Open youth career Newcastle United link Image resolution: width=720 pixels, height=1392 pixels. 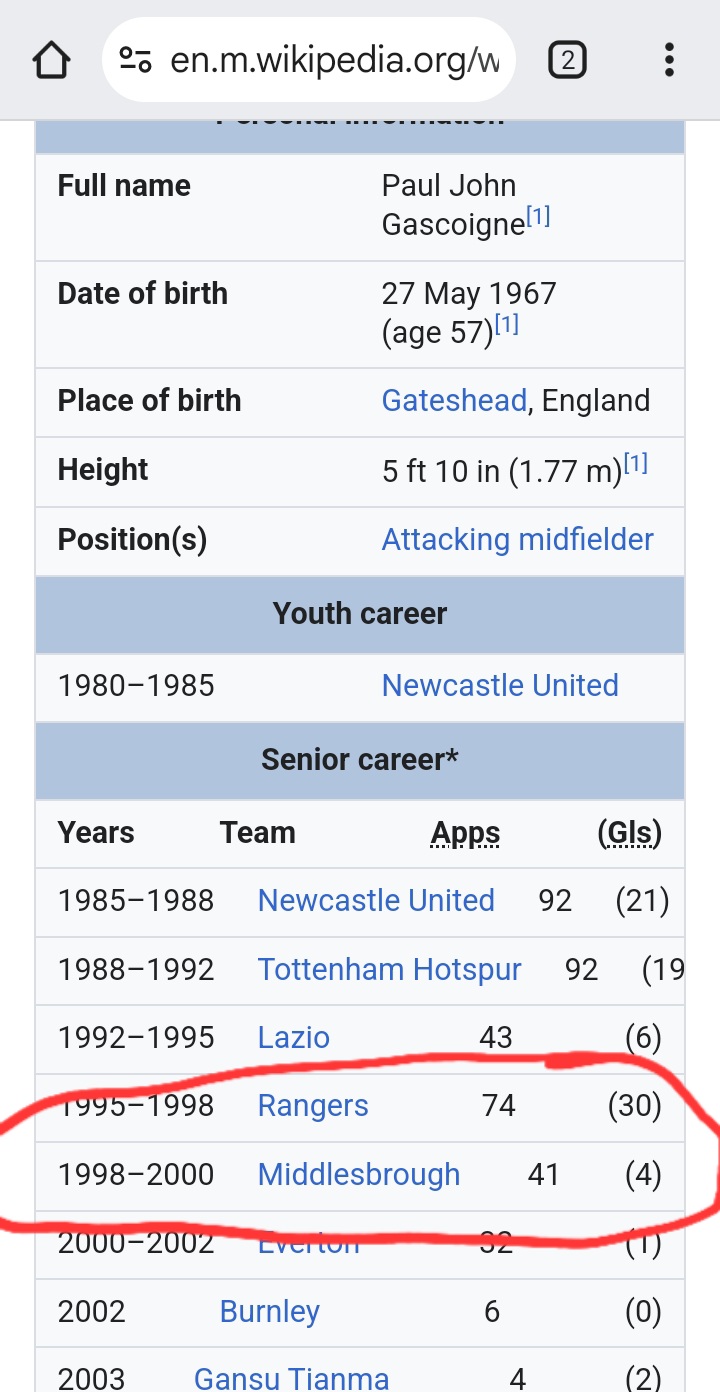(500, 685)
